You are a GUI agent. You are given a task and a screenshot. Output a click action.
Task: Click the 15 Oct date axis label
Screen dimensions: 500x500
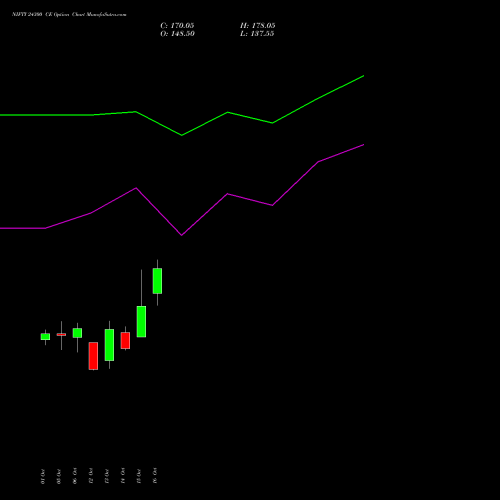coord(139,476)
